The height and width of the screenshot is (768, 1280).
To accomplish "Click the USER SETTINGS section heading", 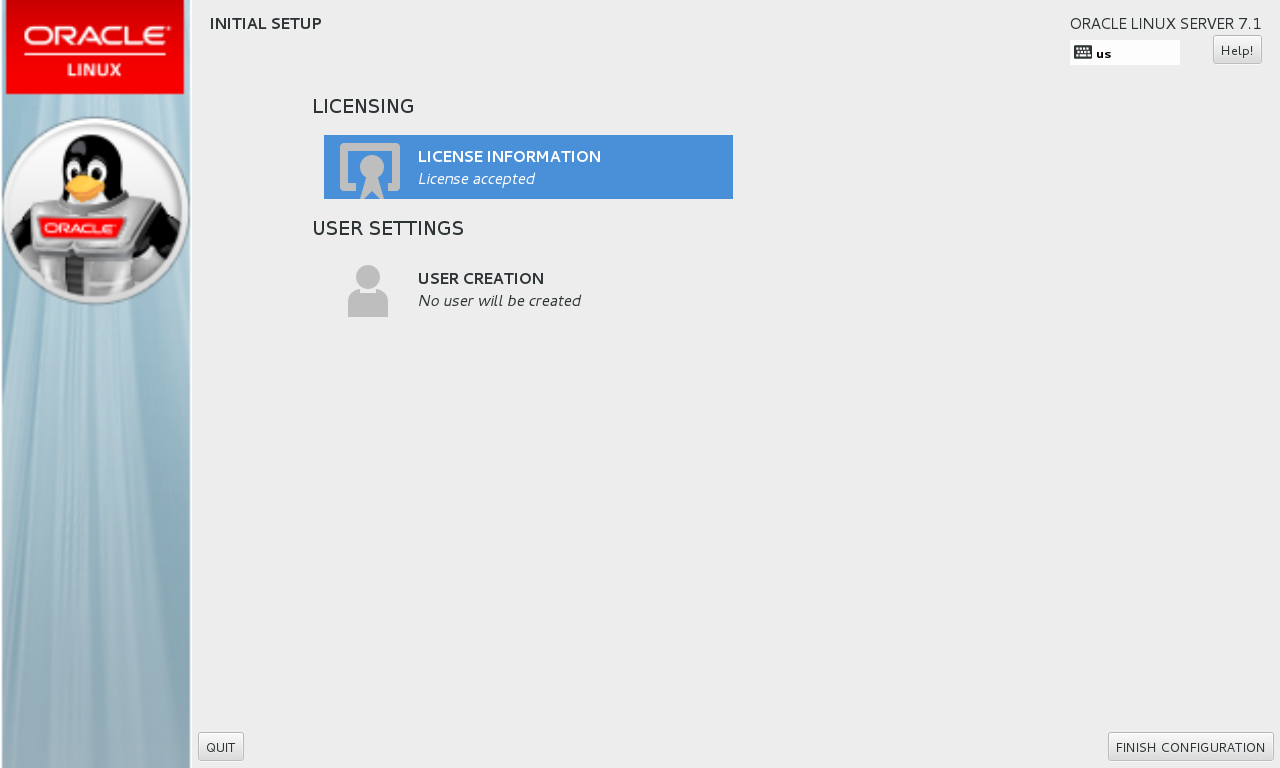I will tap(388, 228).
